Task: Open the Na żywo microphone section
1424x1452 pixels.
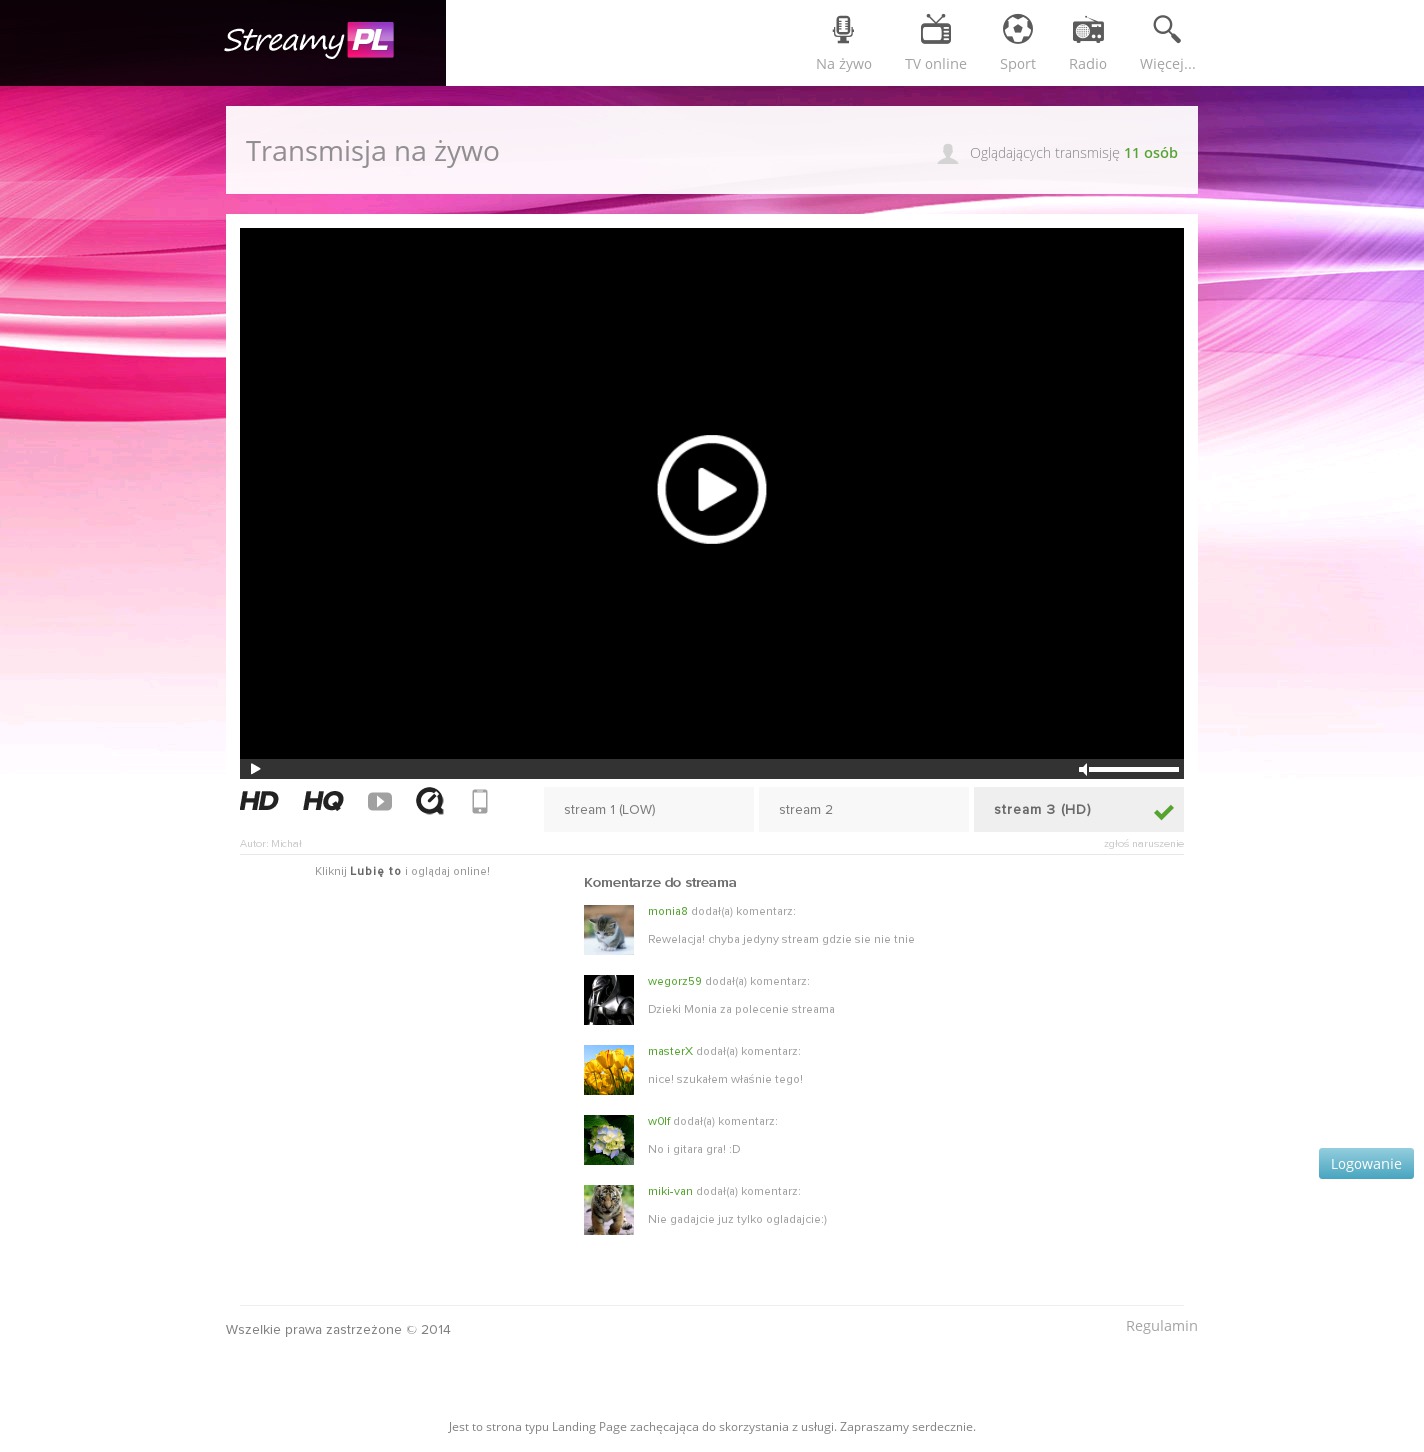Action: click(843, 43)
